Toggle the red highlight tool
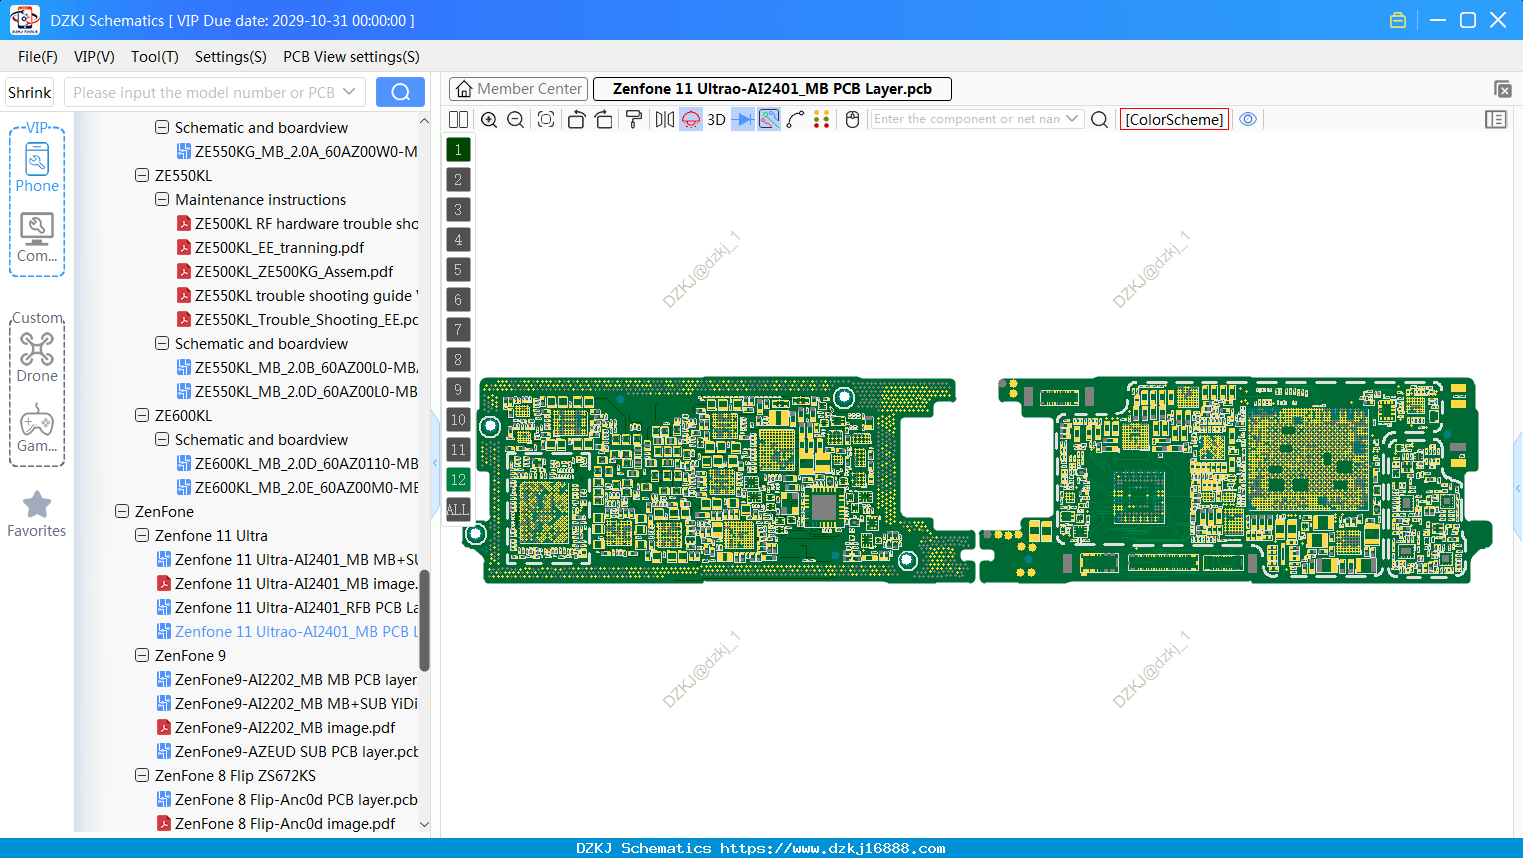This screenshot has width=1523, height=858. [x=691, y=119]
